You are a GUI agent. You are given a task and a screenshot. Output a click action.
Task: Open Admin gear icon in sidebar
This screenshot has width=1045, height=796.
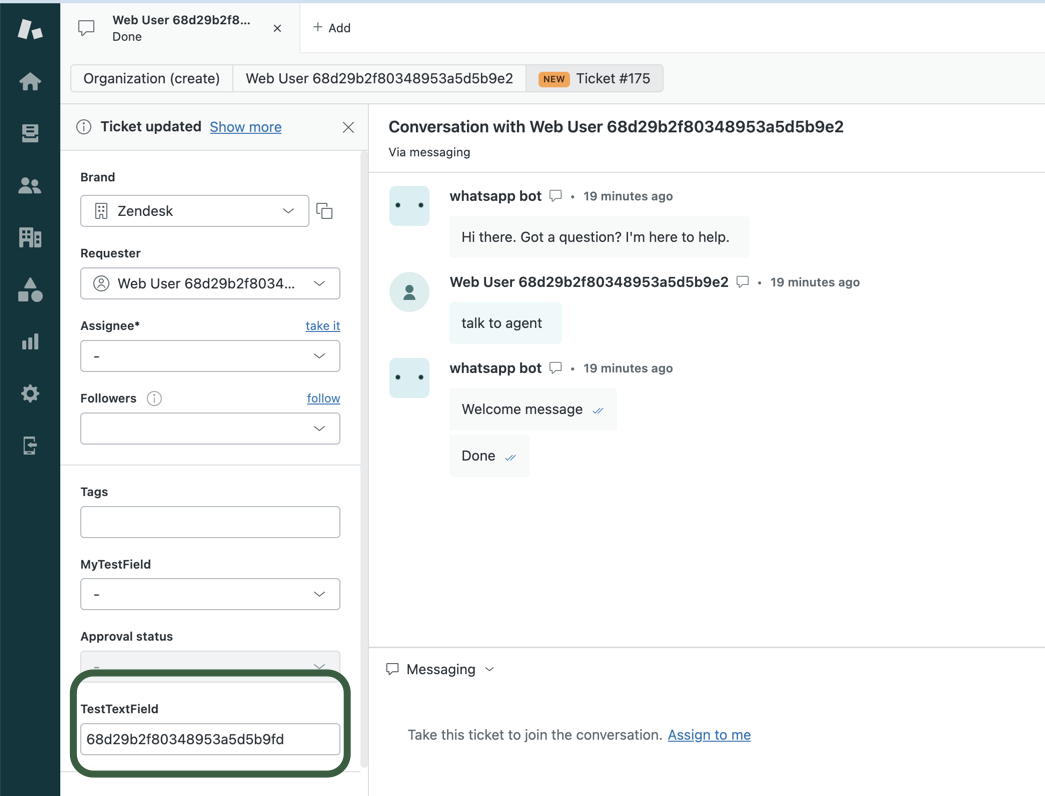[x=30, y=394]
